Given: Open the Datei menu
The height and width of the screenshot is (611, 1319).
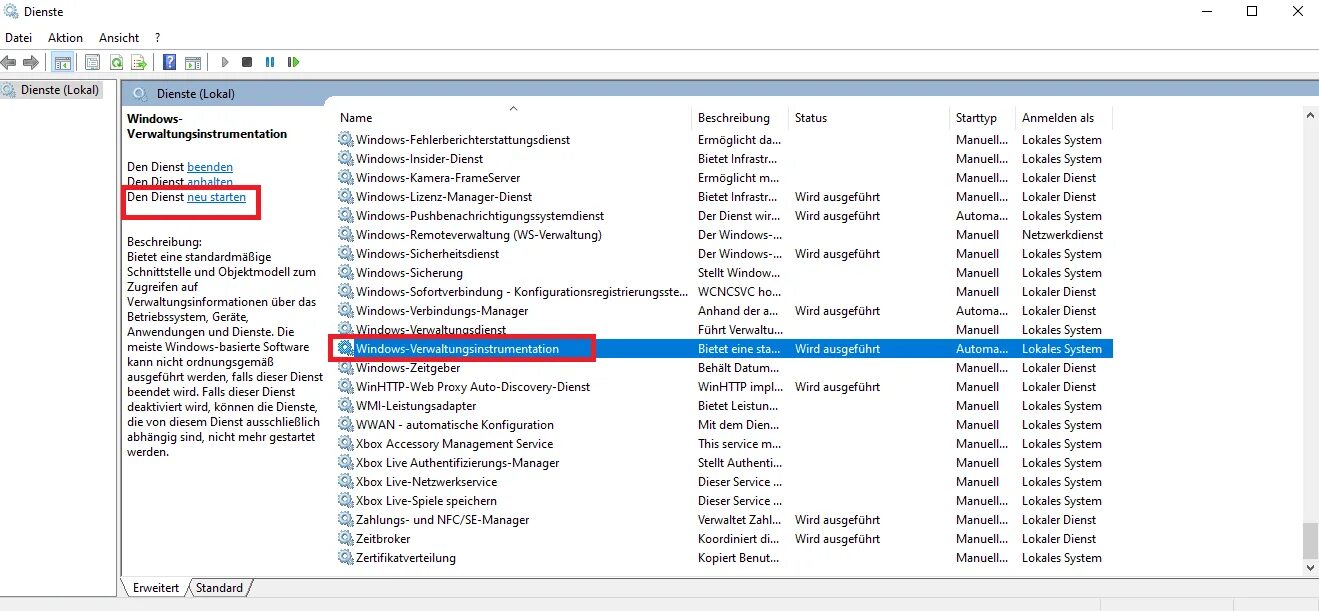Looking at the screenshot, I should (19, 37).
